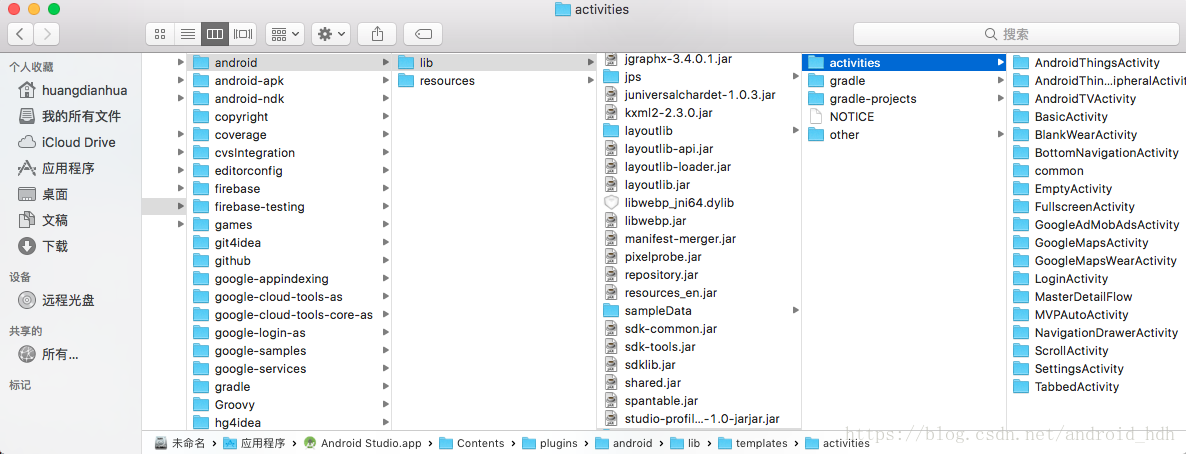Screen dimensions: 1186x454
Task: Open 文稿 in sidebar
Action: click(43, 219)
